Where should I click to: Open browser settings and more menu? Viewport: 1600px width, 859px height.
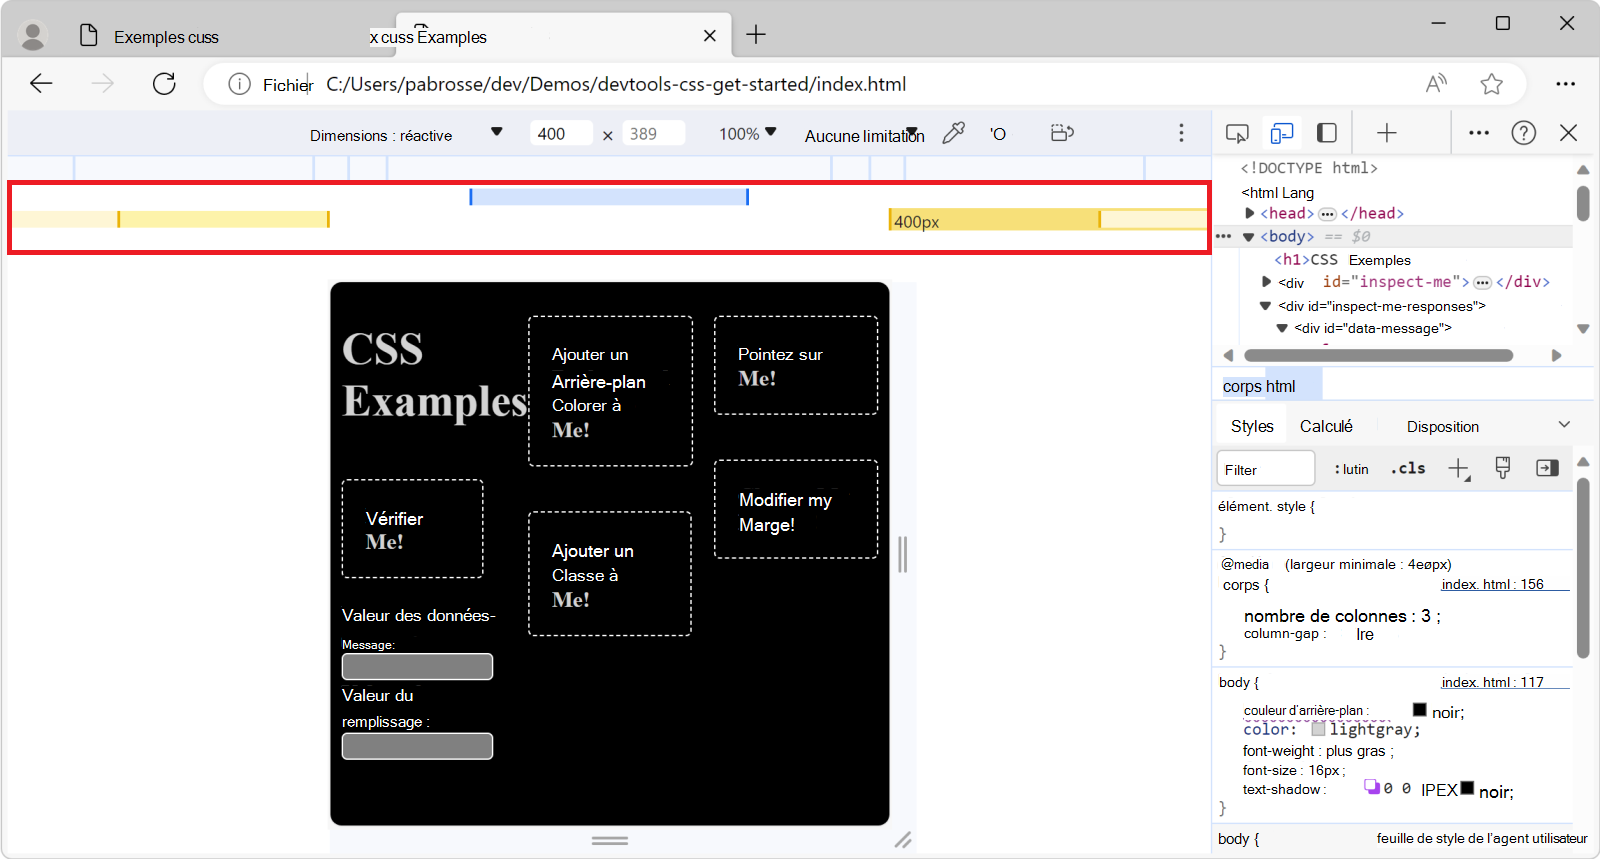[1565, 84]
